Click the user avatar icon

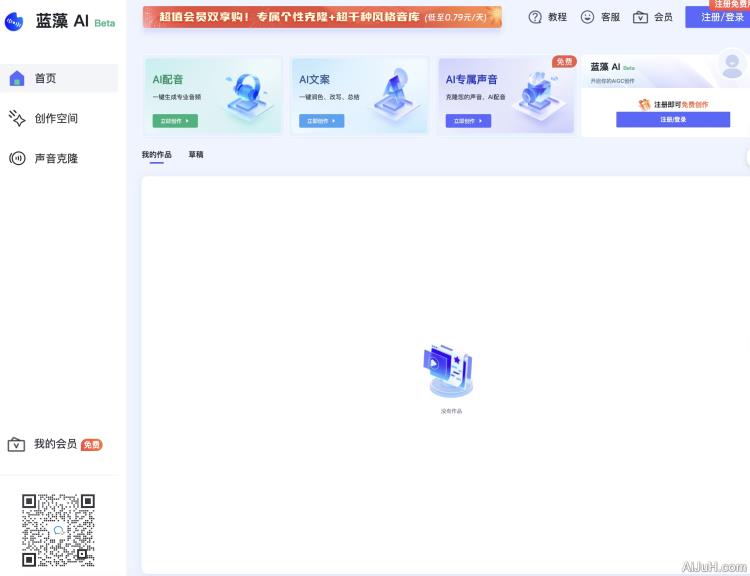733,68
